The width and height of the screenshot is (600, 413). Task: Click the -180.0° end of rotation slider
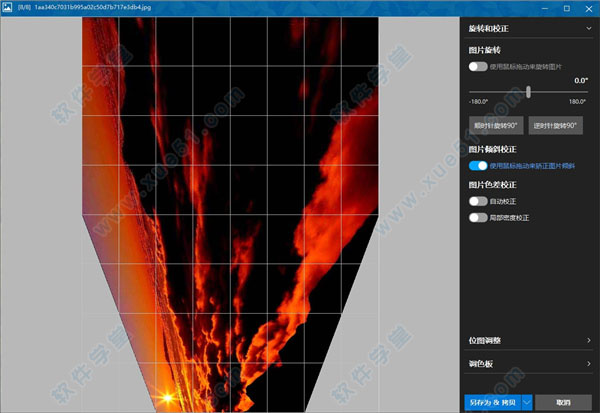click(470, 92)
